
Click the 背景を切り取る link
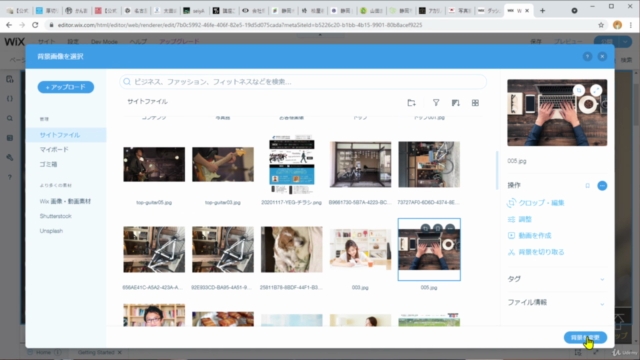[x=536, y=252]
